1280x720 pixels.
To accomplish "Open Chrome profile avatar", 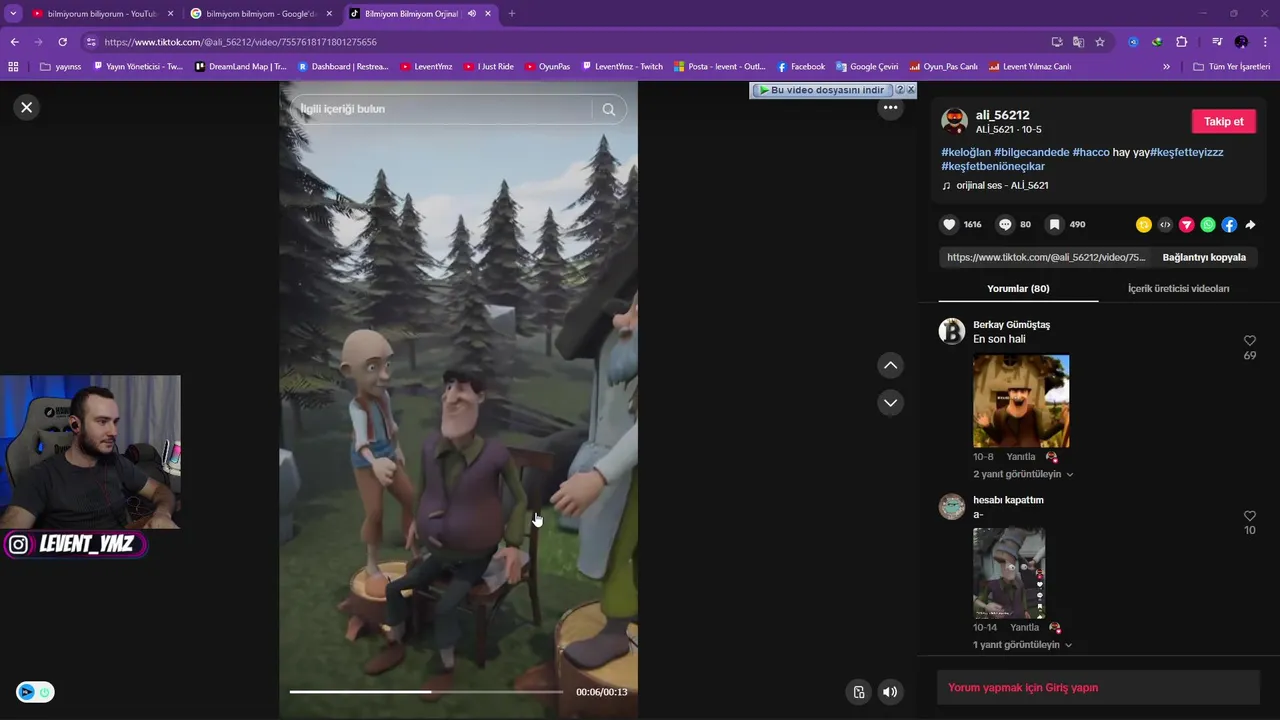I will [1241, 42].
